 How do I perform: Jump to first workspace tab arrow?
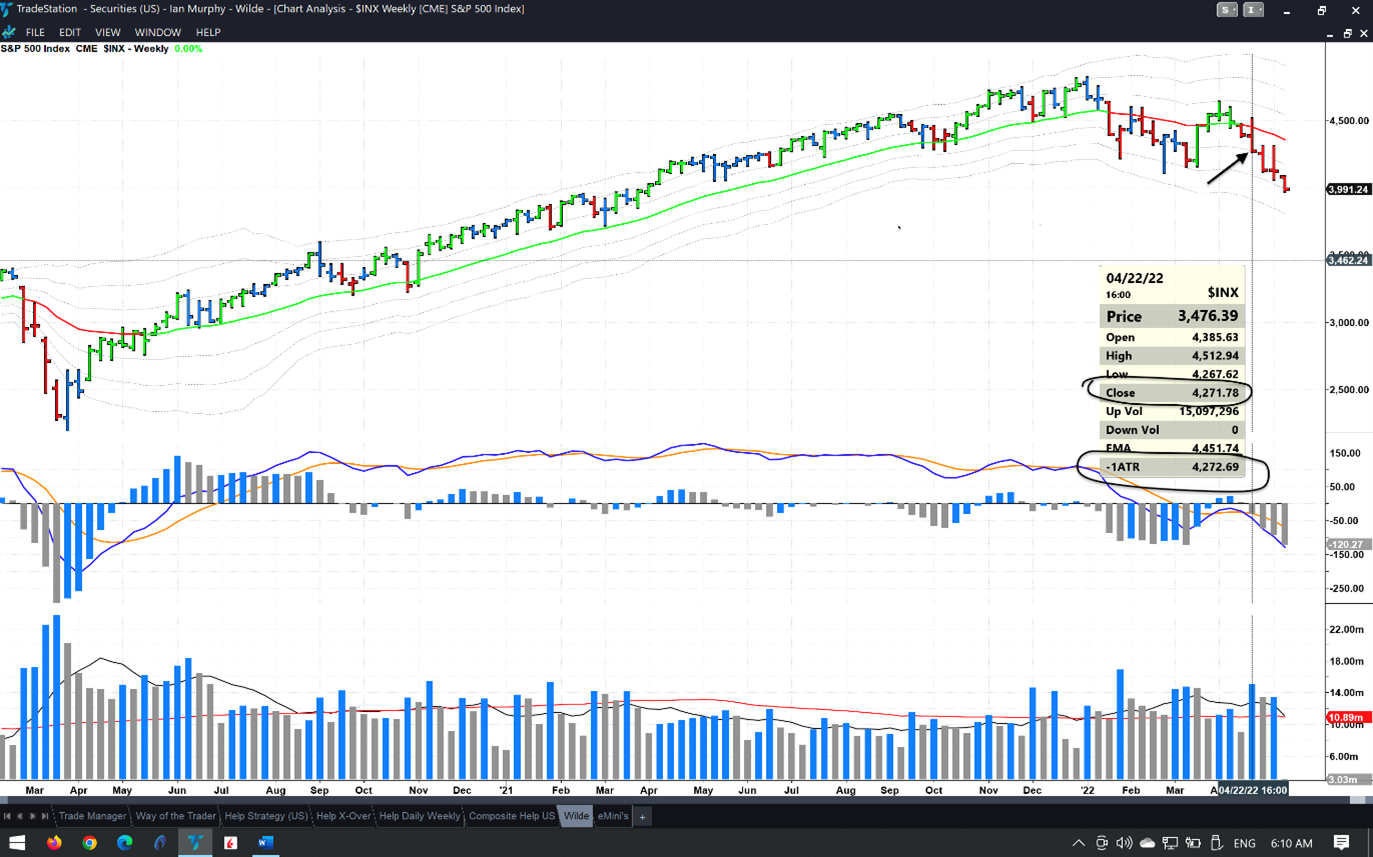pyautogui.click(x=8, y=816)
